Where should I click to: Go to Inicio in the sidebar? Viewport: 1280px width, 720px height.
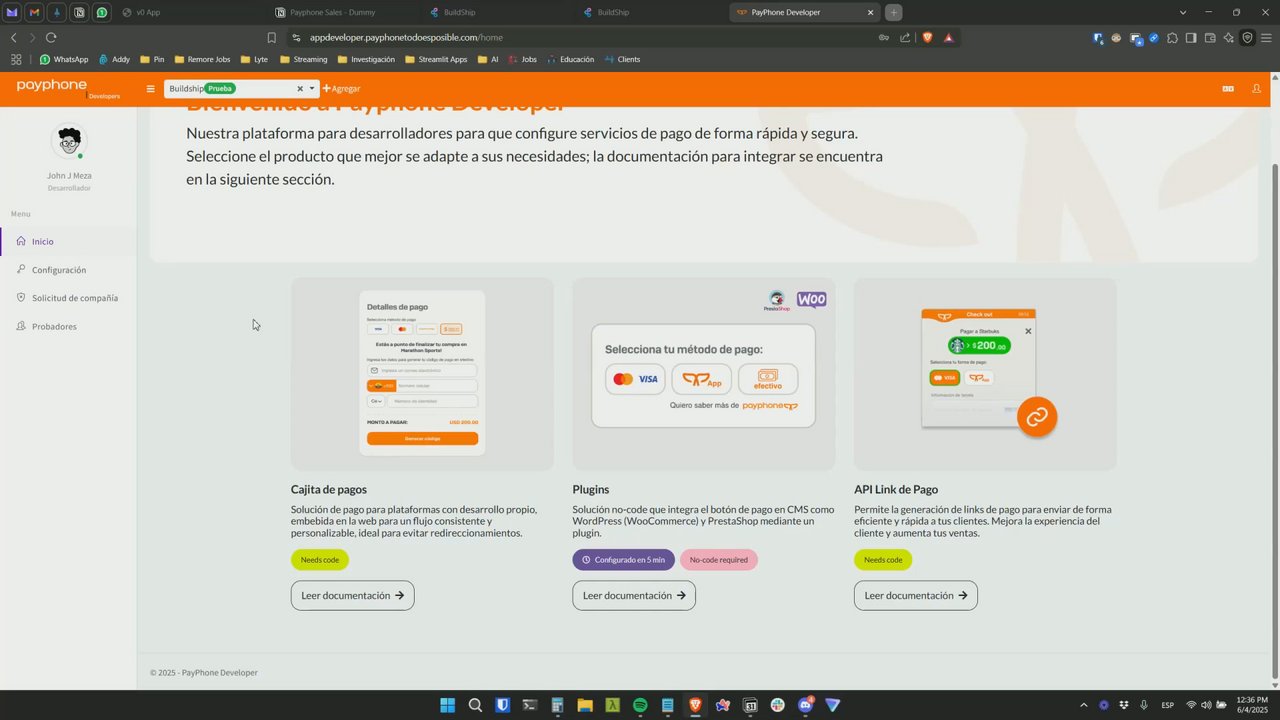point(69,241)
